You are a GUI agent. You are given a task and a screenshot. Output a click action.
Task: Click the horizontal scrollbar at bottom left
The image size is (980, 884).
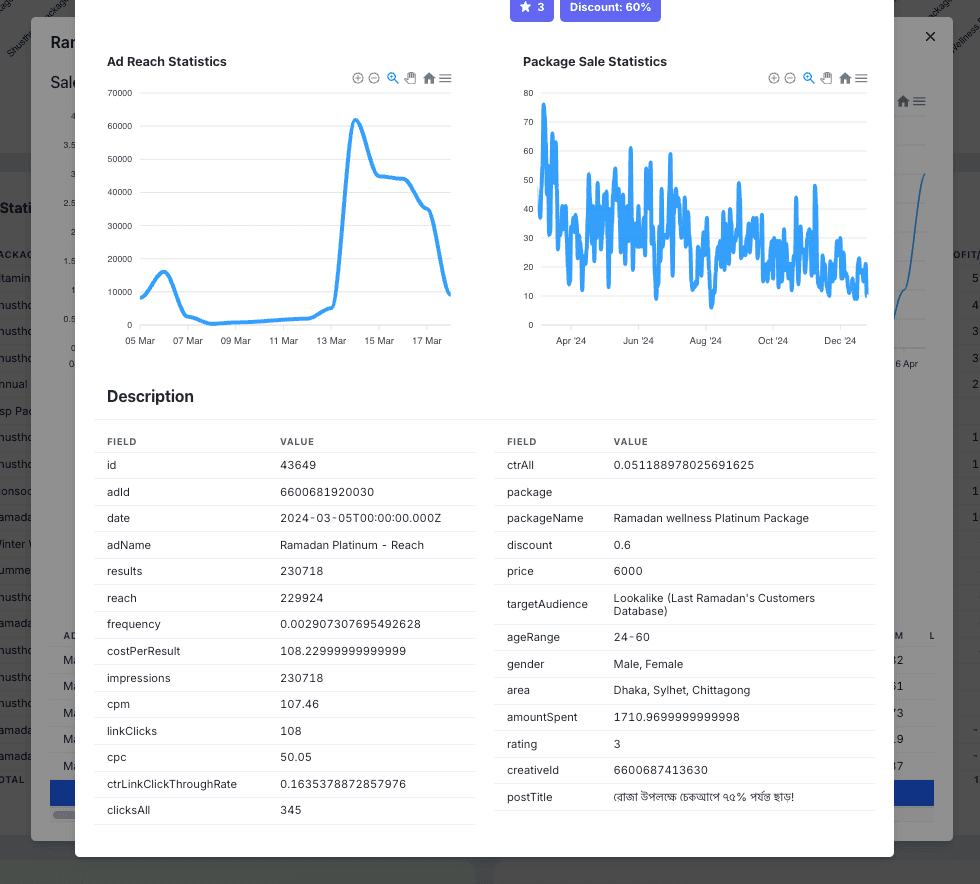point(63,815)
